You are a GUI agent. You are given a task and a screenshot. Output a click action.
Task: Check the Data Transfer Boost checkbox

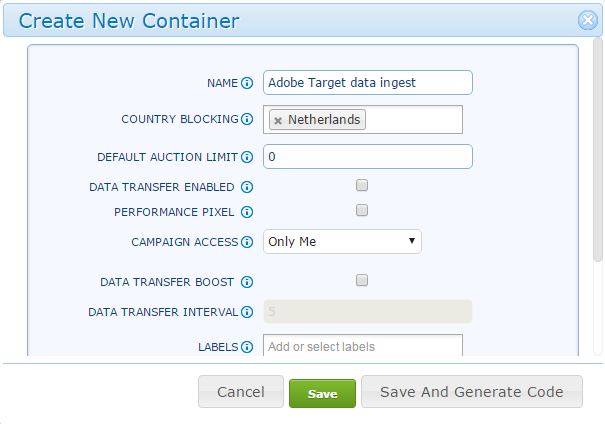(x=362, y=280)
